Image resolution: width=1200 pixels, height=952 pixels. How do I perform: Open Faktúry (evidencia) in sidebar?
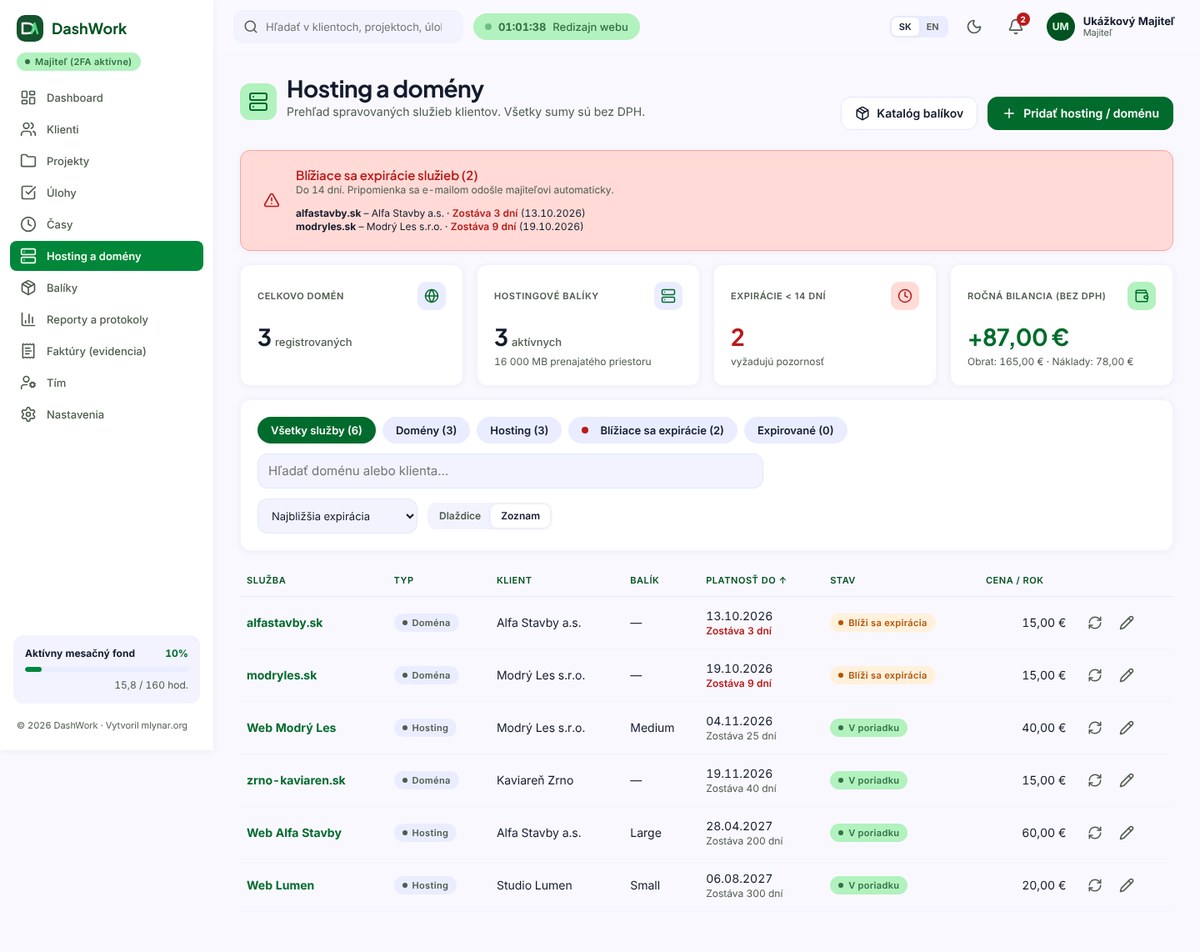click(106, 351)
